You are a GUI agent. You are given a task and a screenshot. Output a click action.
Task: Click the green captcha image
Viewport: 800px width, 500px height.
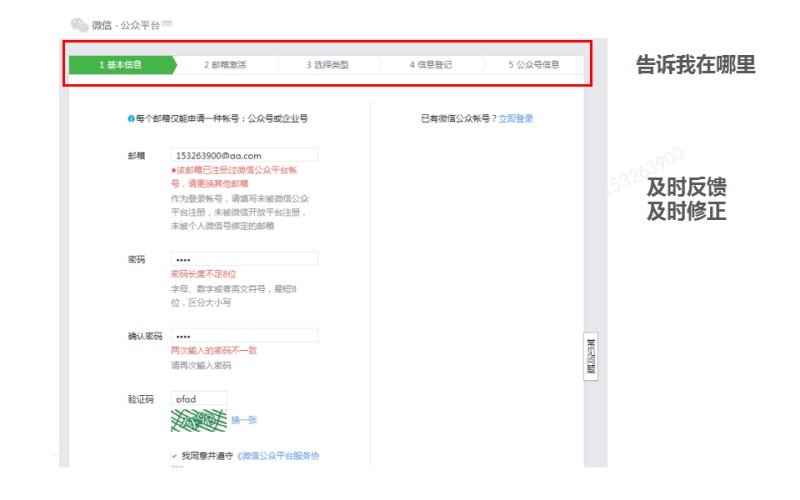click(198, 420)
